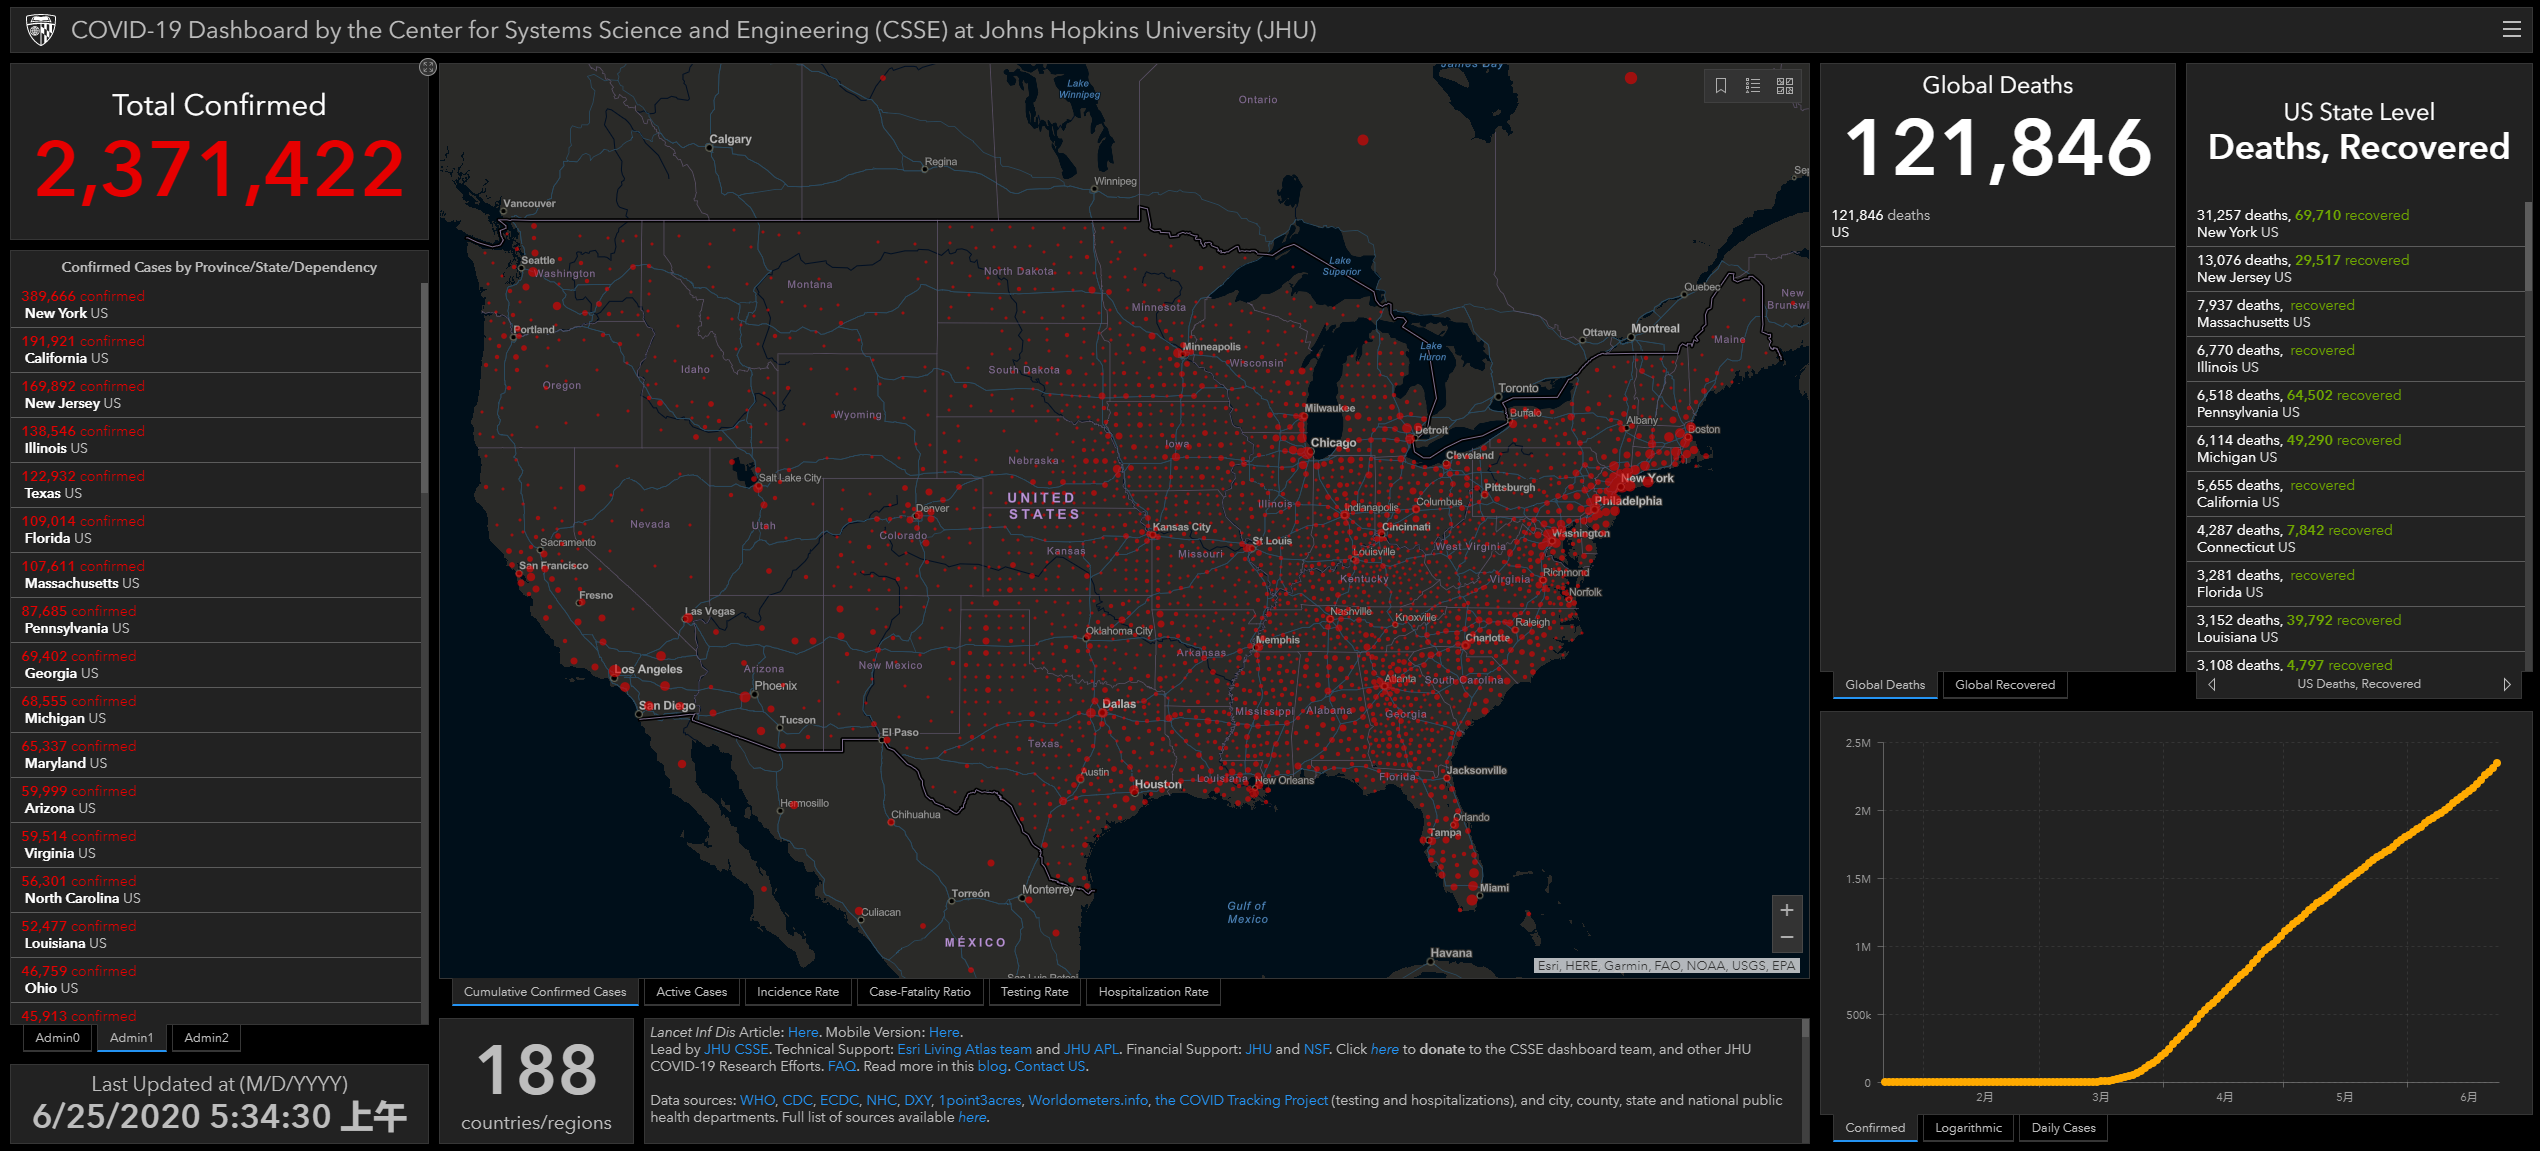Viewport: 2540px width, 1151px height.
Task: Open the FAQ link
Action: click(841, 1066)
